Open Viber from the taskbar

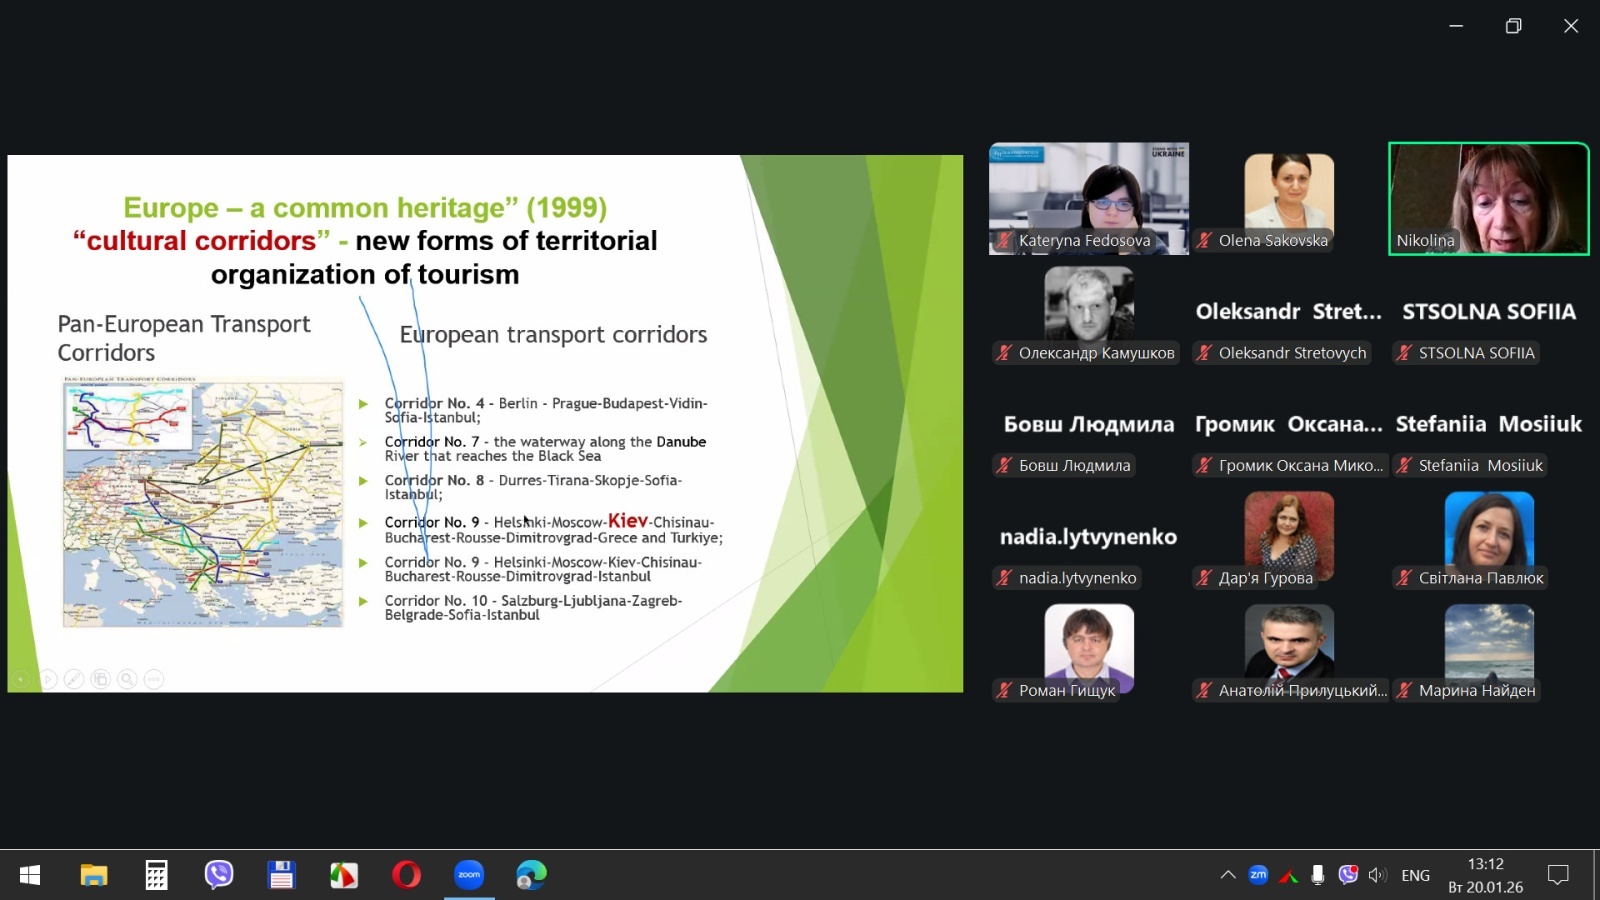click(x=219, y=875)
